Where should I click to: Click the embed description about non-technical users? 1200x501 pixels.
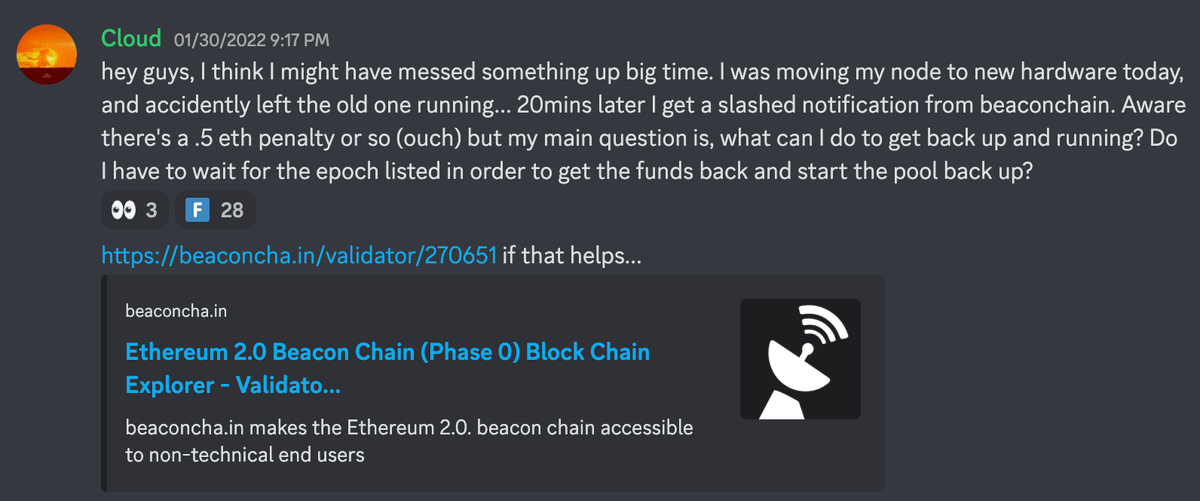click(408, 441)
